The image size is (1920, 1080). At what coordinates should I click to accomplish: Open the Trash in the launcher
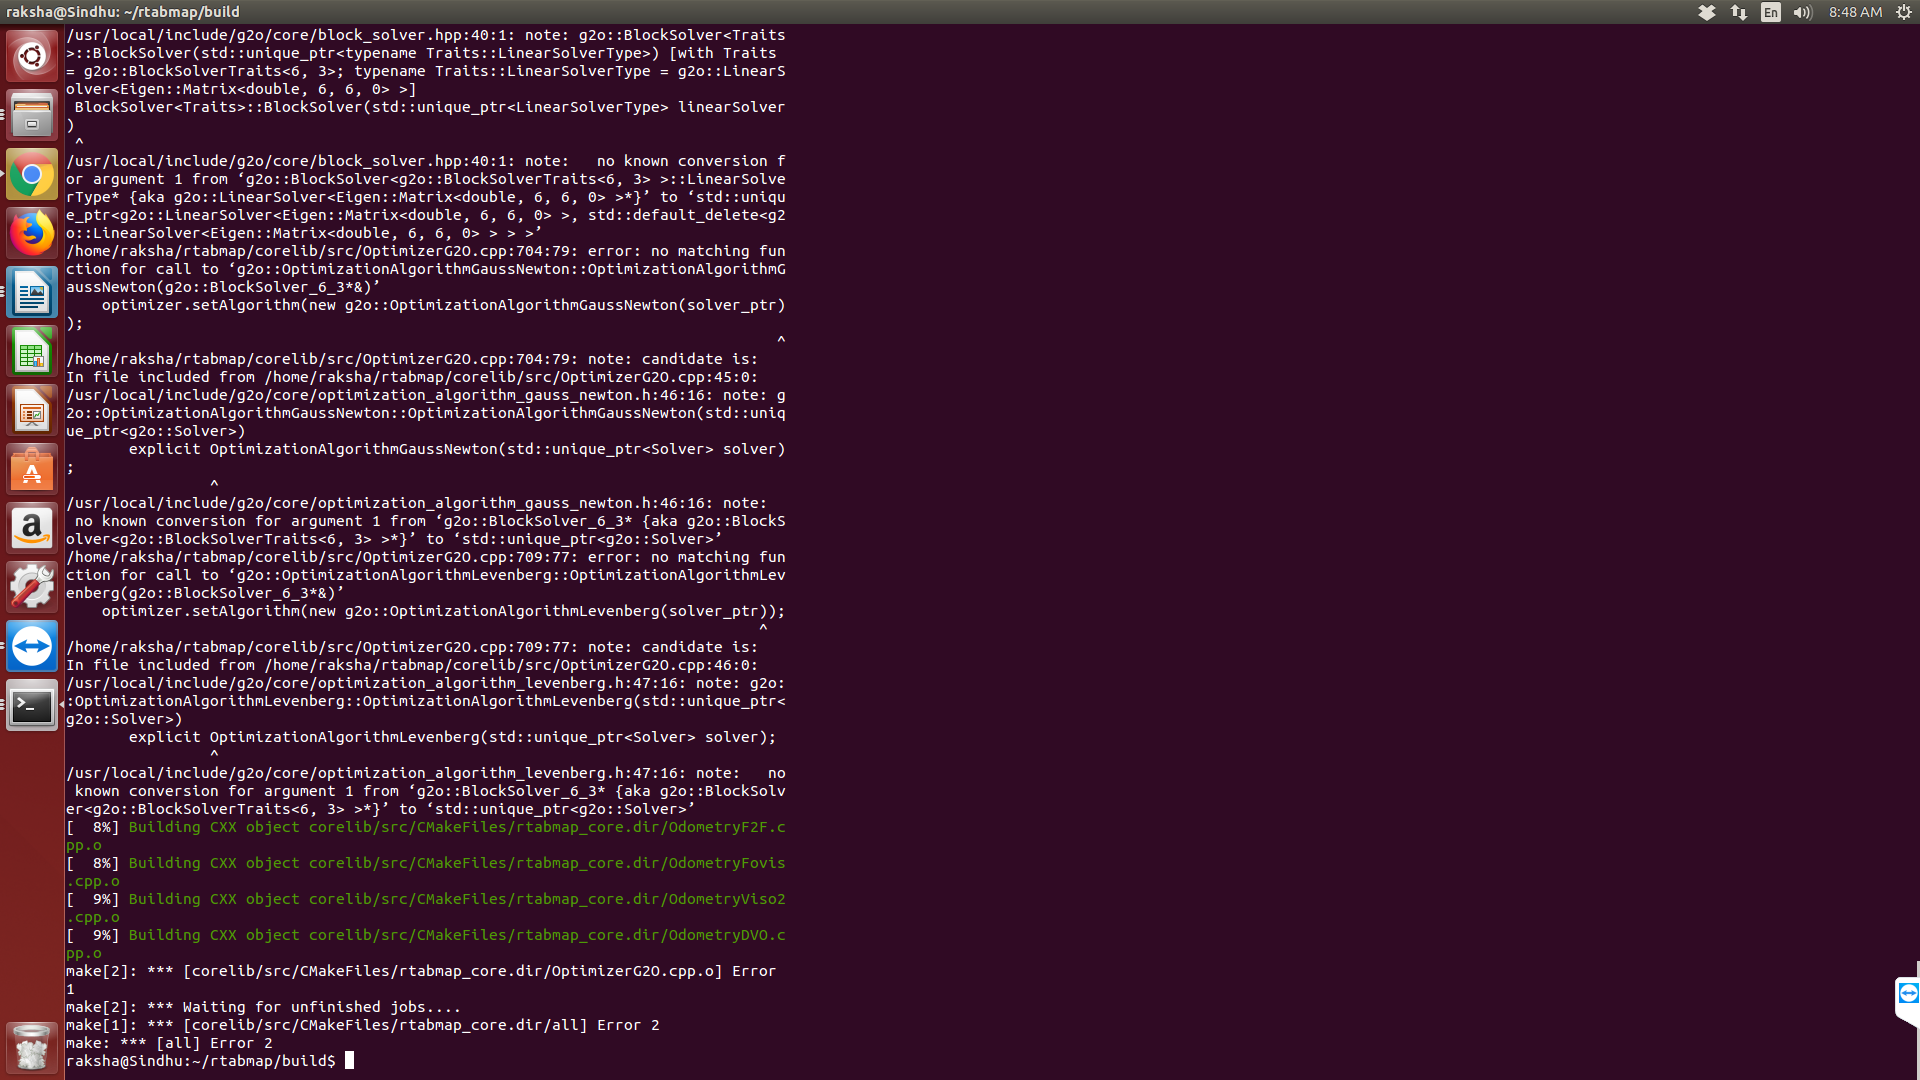pos(32,1048)
